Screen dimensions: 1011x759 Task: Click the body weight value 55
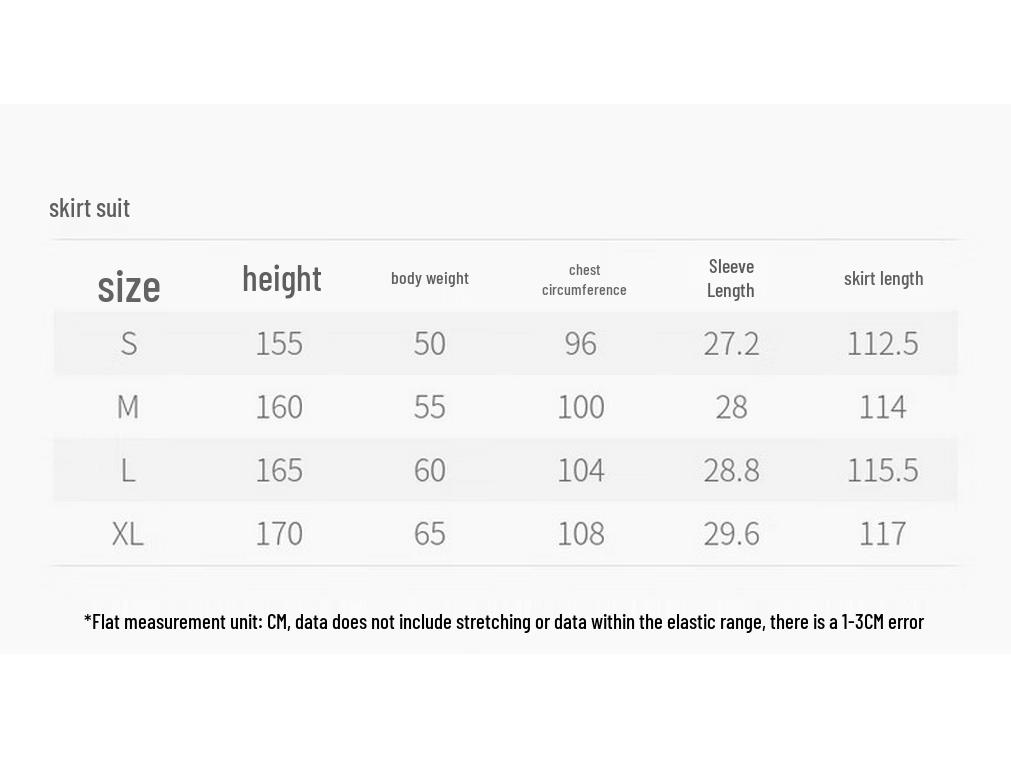click(429, 407)
